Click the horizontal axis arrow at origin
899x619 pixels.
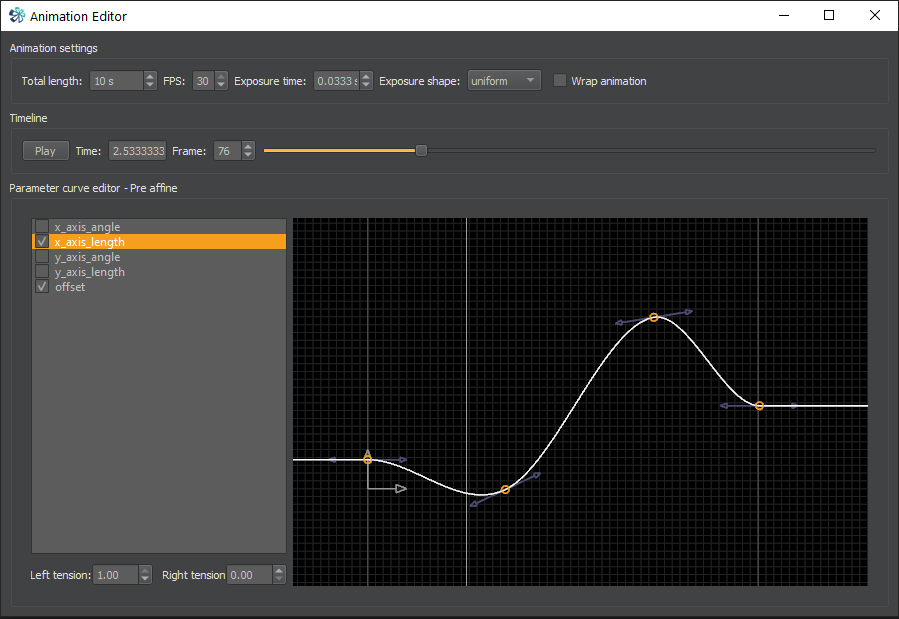tap(401, 489)
